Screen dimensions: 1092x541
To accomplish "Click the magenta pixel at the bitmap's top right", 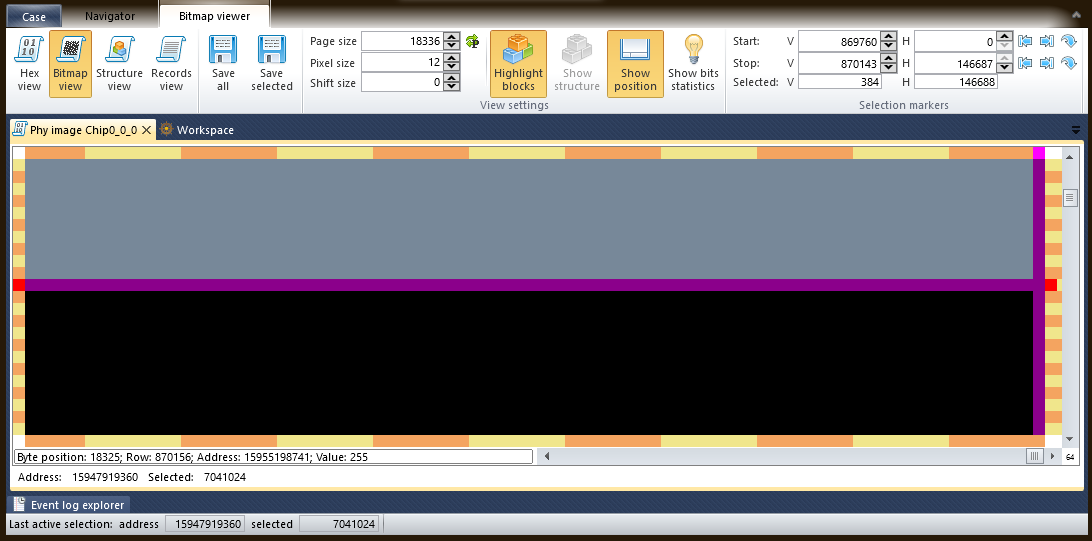I will click(x=1039, y=153).
